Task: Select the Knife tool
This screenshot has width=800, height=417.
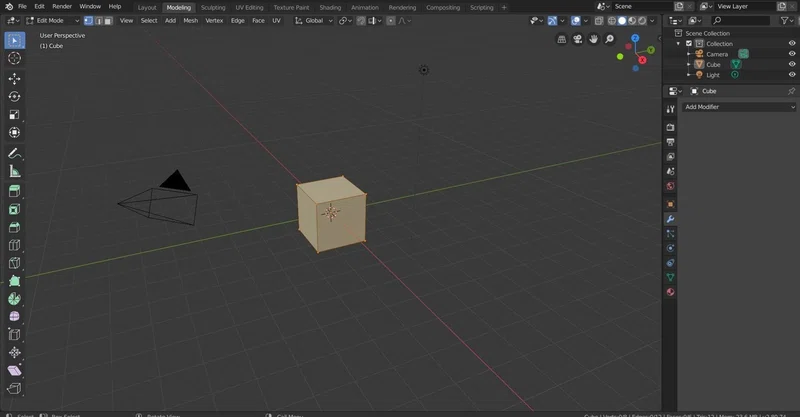Action: (x=14, y=263)
